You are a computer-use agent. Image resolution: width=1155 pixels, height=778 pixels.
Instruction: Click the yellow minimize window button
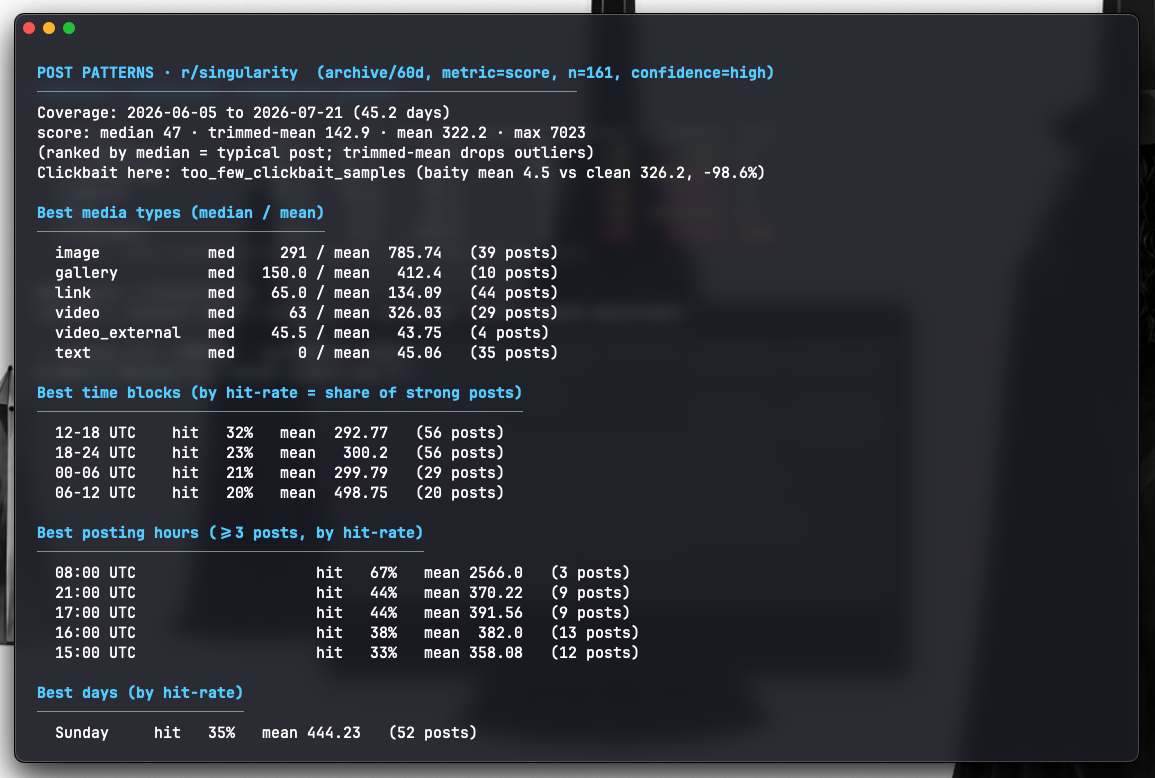(49, 28)
